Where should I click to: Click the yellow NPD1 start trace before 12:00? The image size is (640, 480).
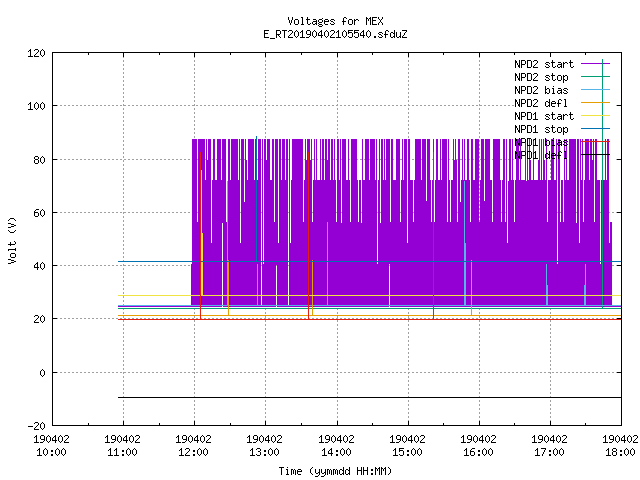155,295
